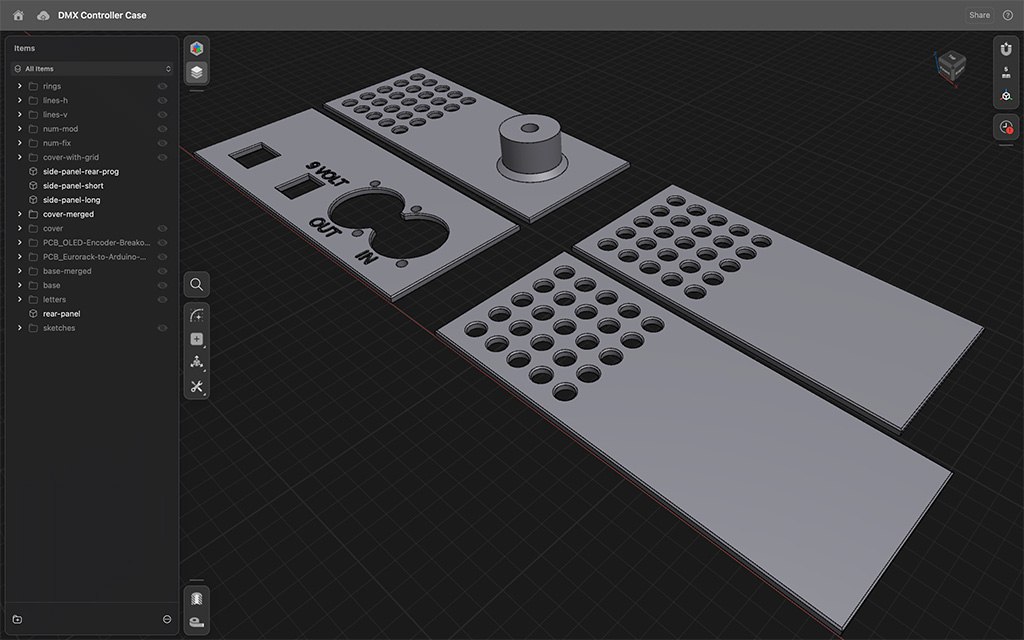Show the hidden rings folder

click(x=162, y=86)
